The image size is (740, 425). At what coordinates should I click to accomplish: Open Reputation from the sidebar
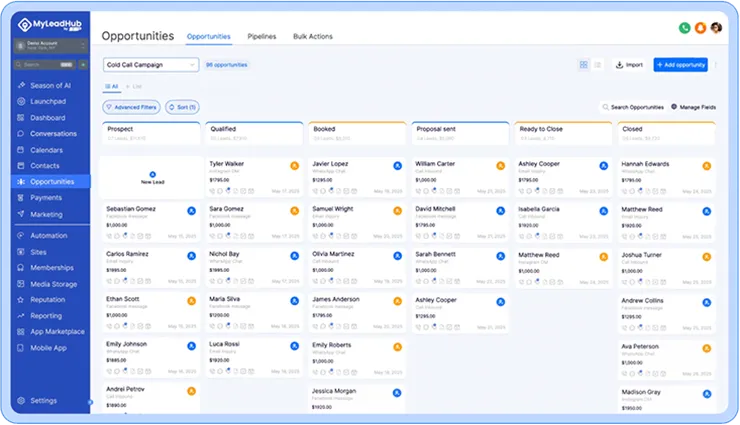(50, 300)
